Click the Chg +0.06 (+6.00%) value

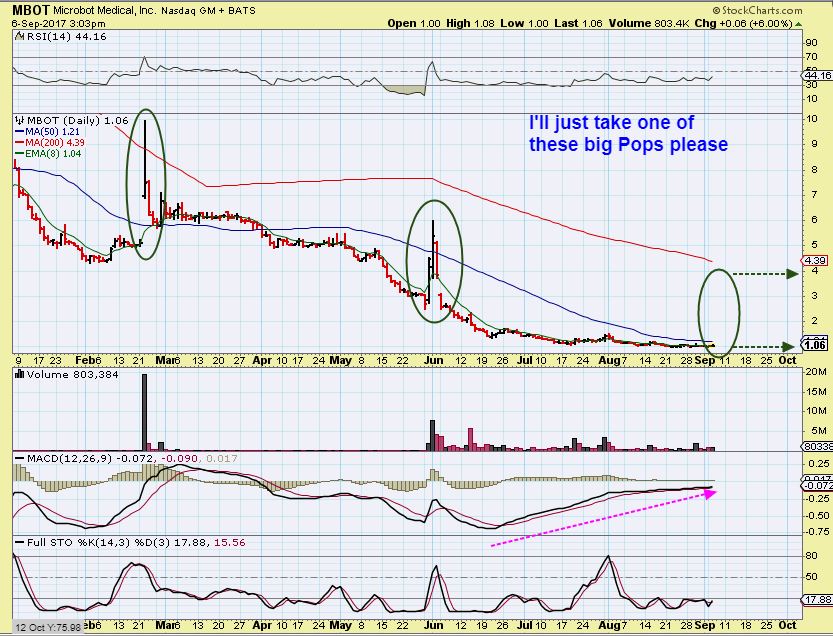(x=743, y=23)
